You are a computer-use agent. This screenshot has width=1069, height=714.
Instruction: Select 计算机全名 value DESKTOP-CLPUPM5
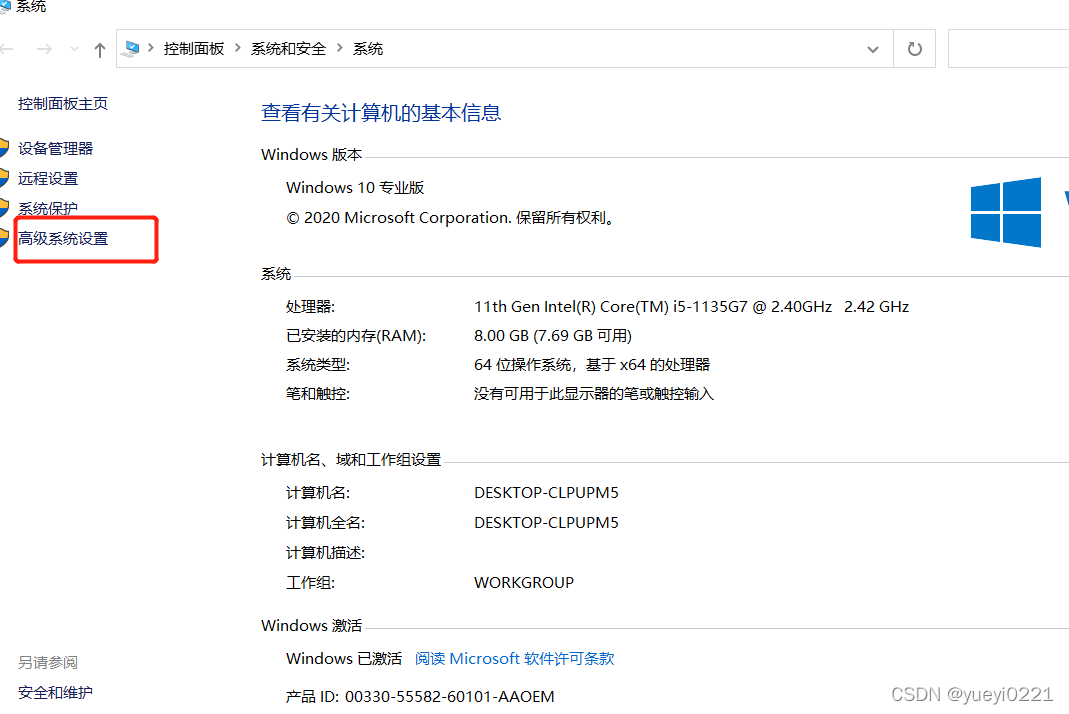pos(546,522)
